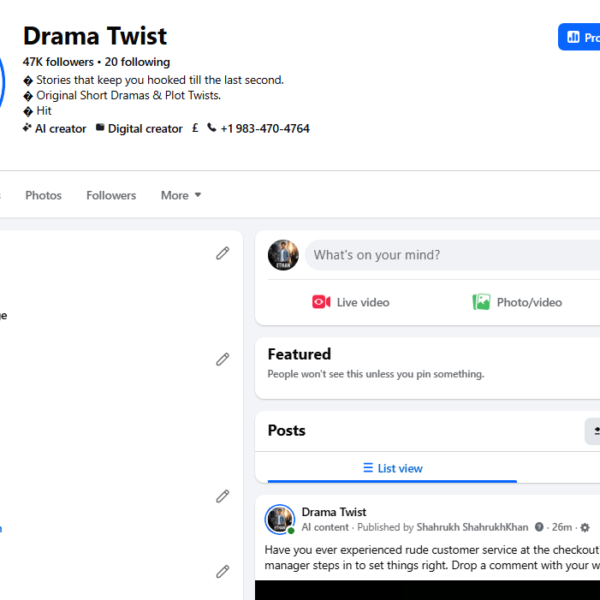Switch to the Followers tab

click(x=111, y=195)
